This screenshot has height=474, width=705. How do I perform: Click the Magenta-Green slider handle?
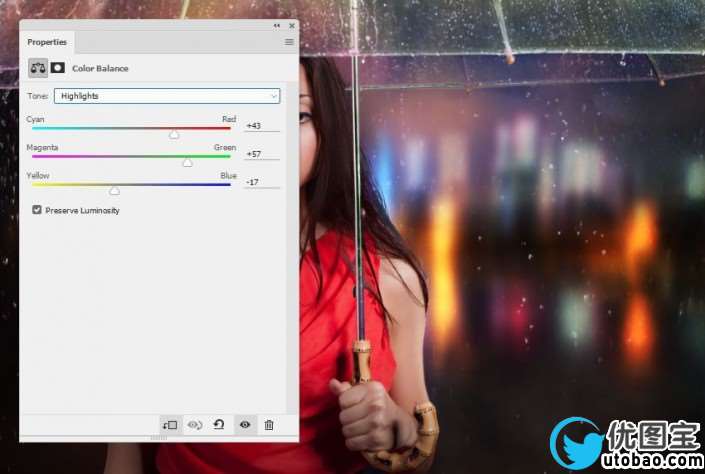[x=187, y=163]
